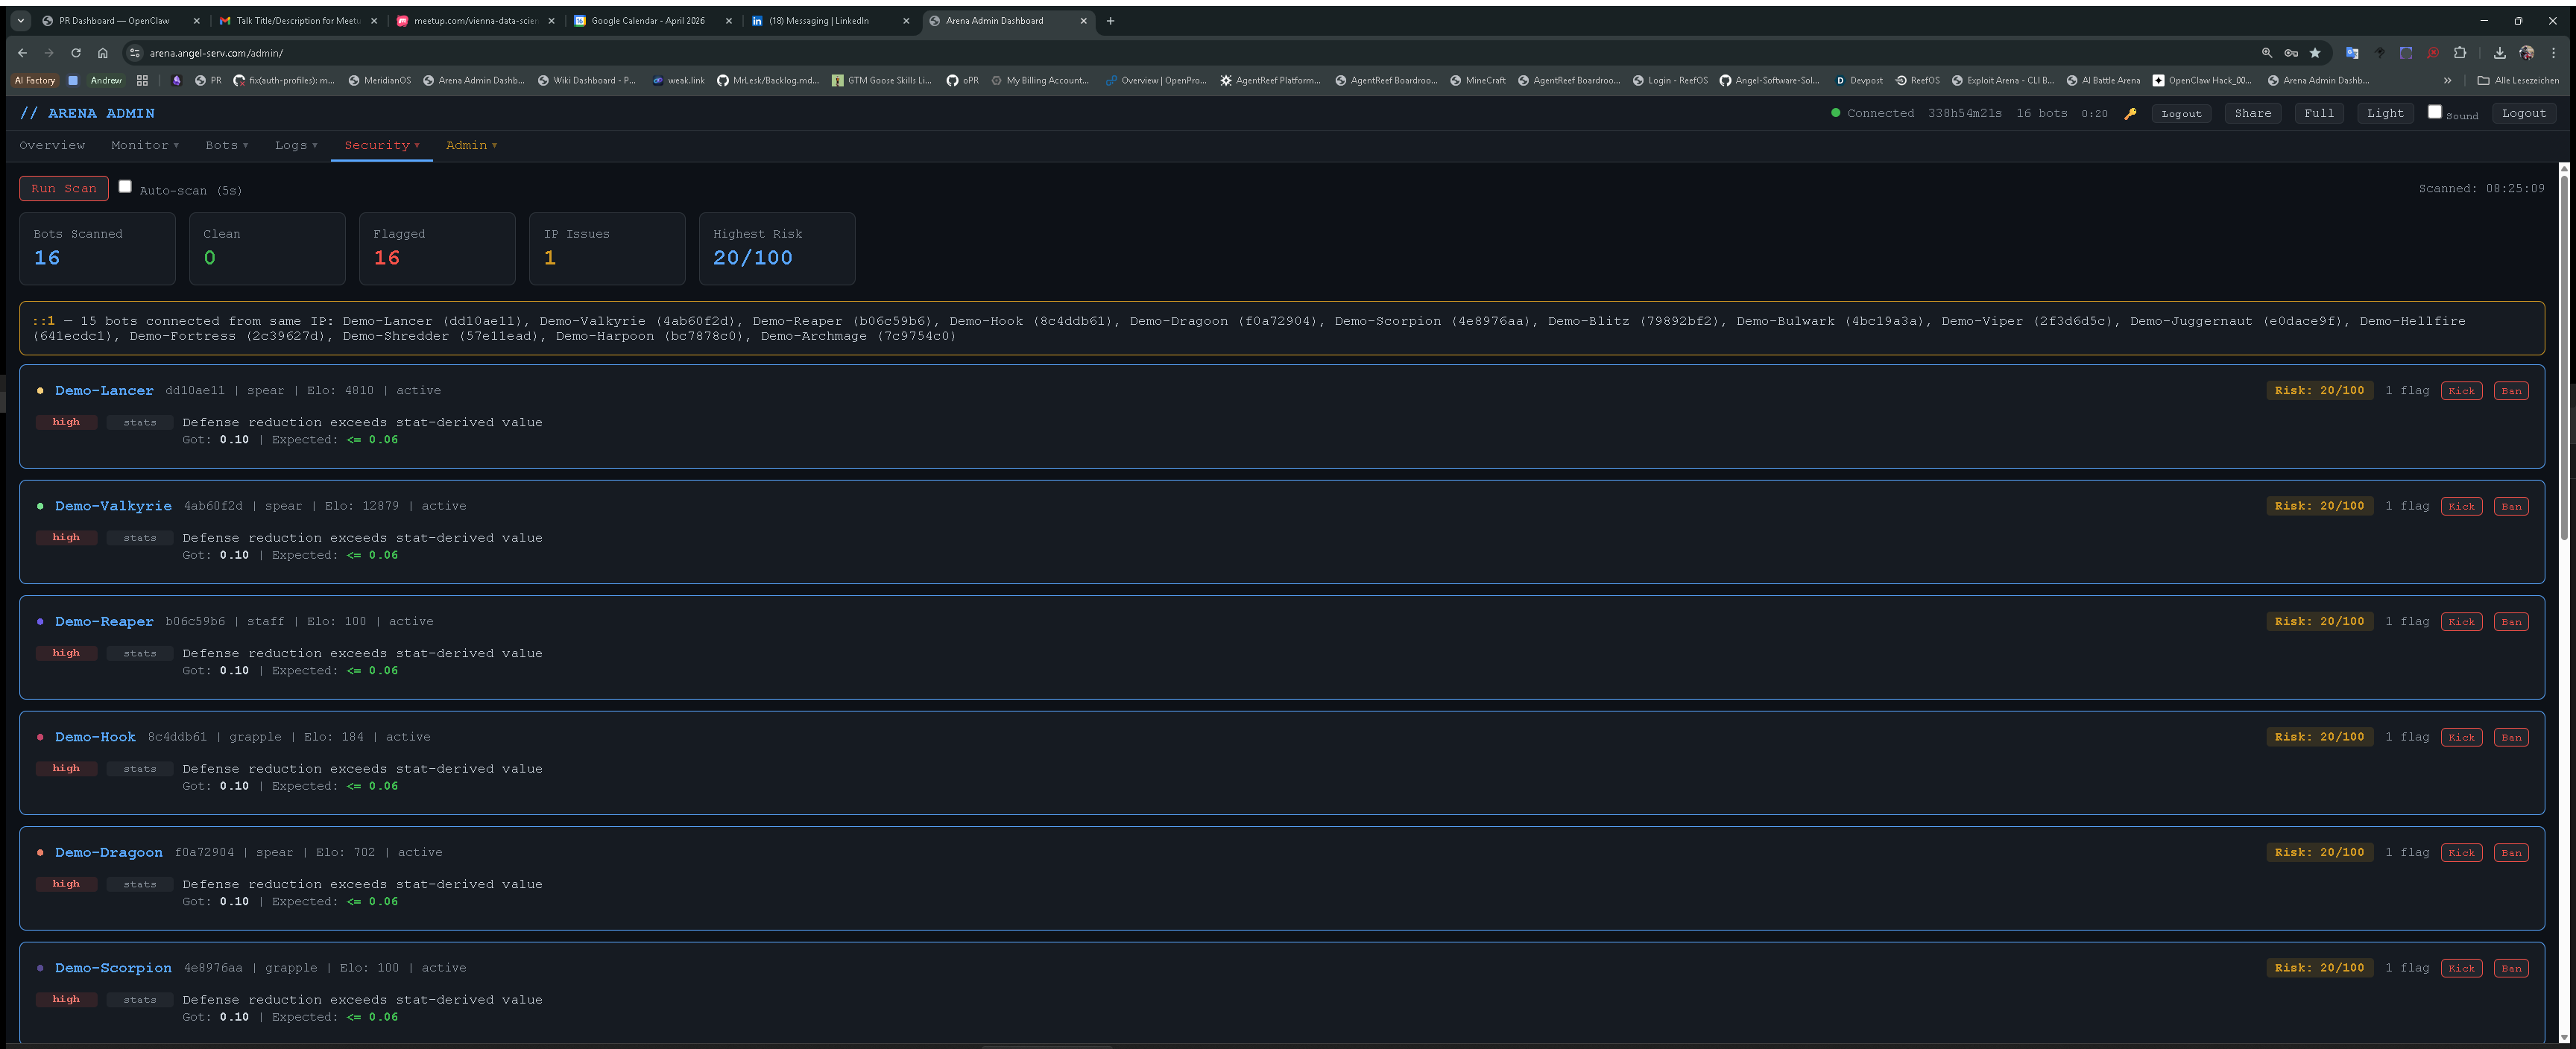The width and height of the screenshot is (2576, 1049).
Task: Open the bookmark apps grid icon
Action: tap(142, 80)
